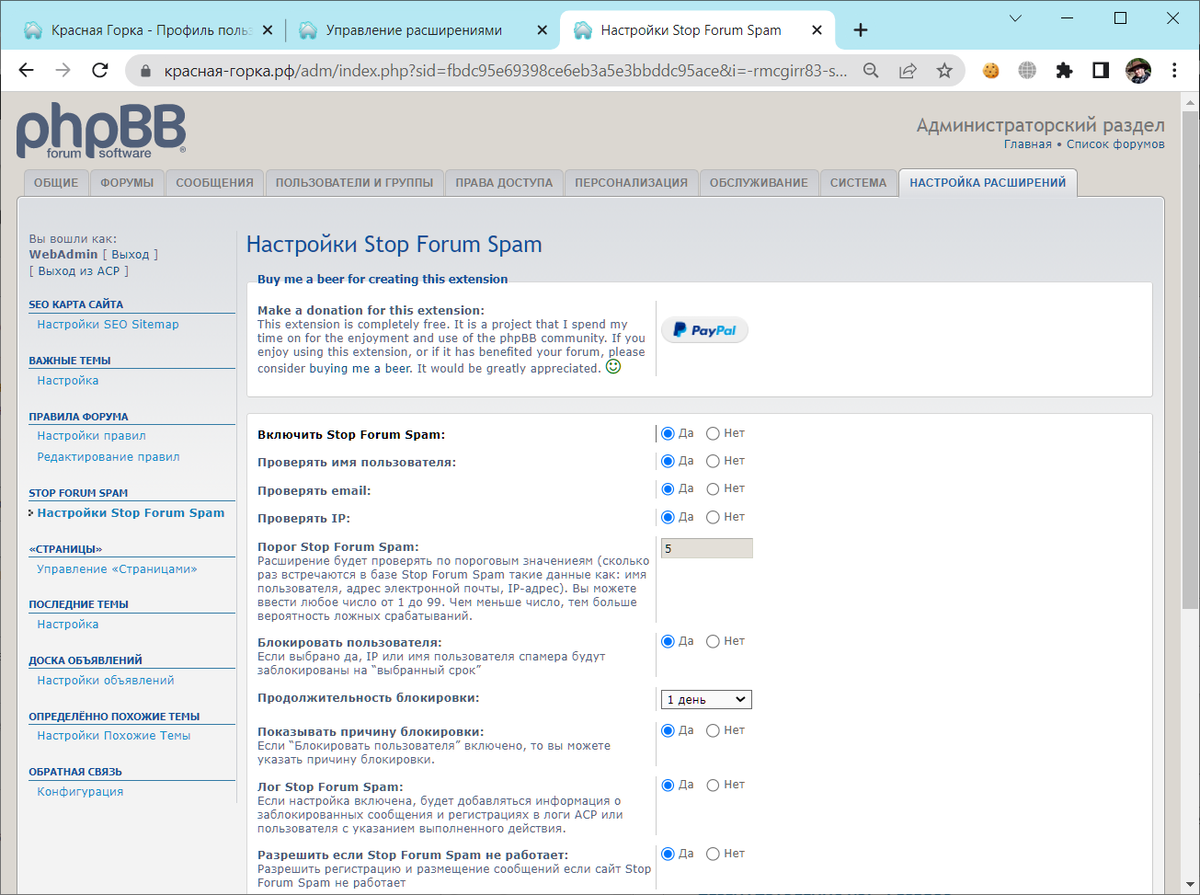Open Настройки объявлений in sidebar
This screenshot has height=895, width=1200.
pos(105,680)
